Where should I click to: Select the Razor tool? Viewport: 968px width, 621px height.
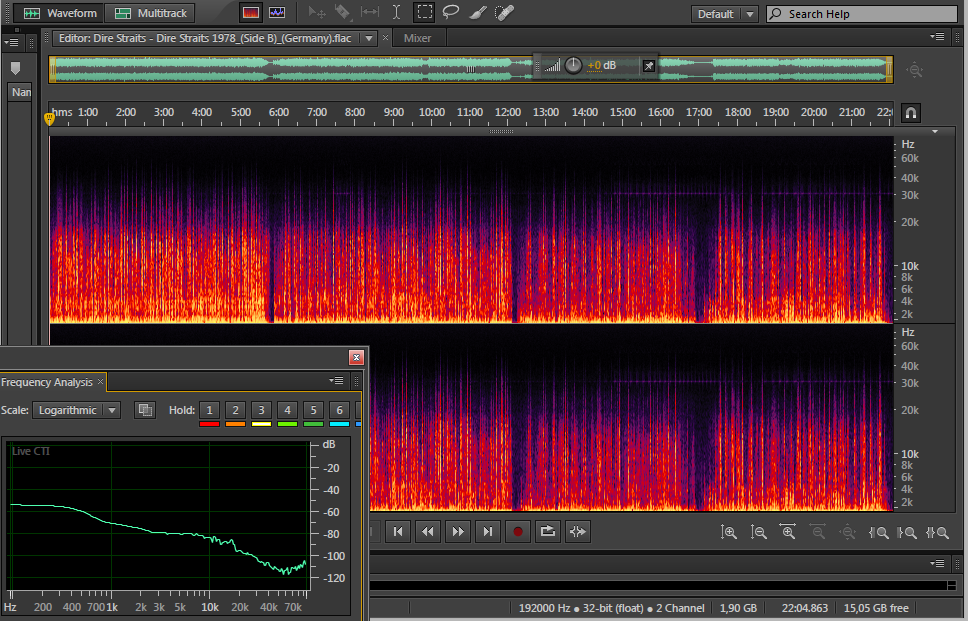[x=343, y=12]
